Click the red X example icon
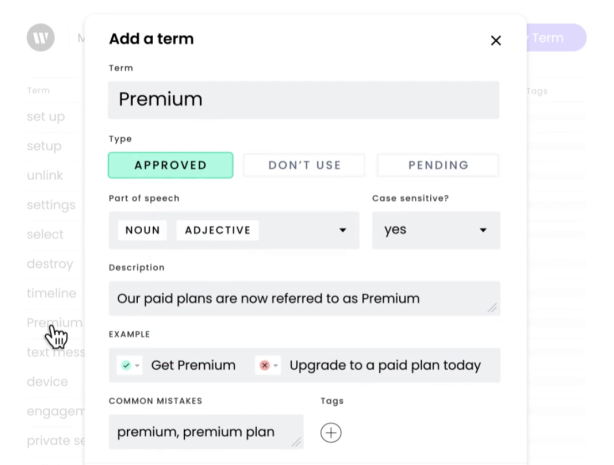This screenshot has height=465, width=614. pos(264,365)
